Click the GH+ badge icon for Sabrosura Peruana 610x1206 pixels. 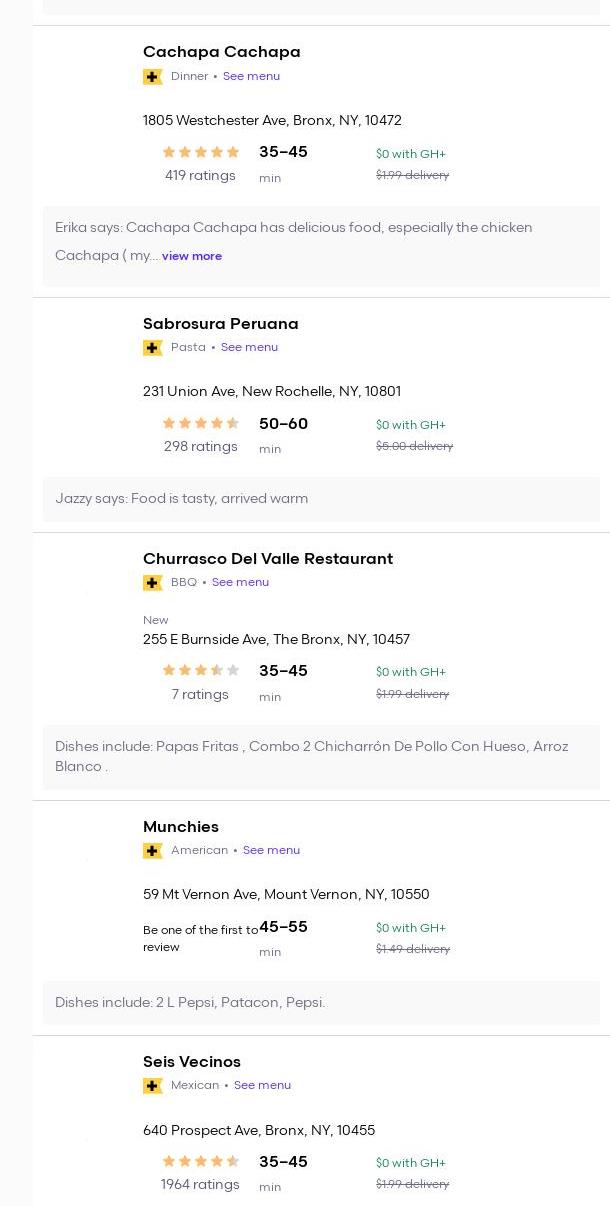click(x=152, y=348)
